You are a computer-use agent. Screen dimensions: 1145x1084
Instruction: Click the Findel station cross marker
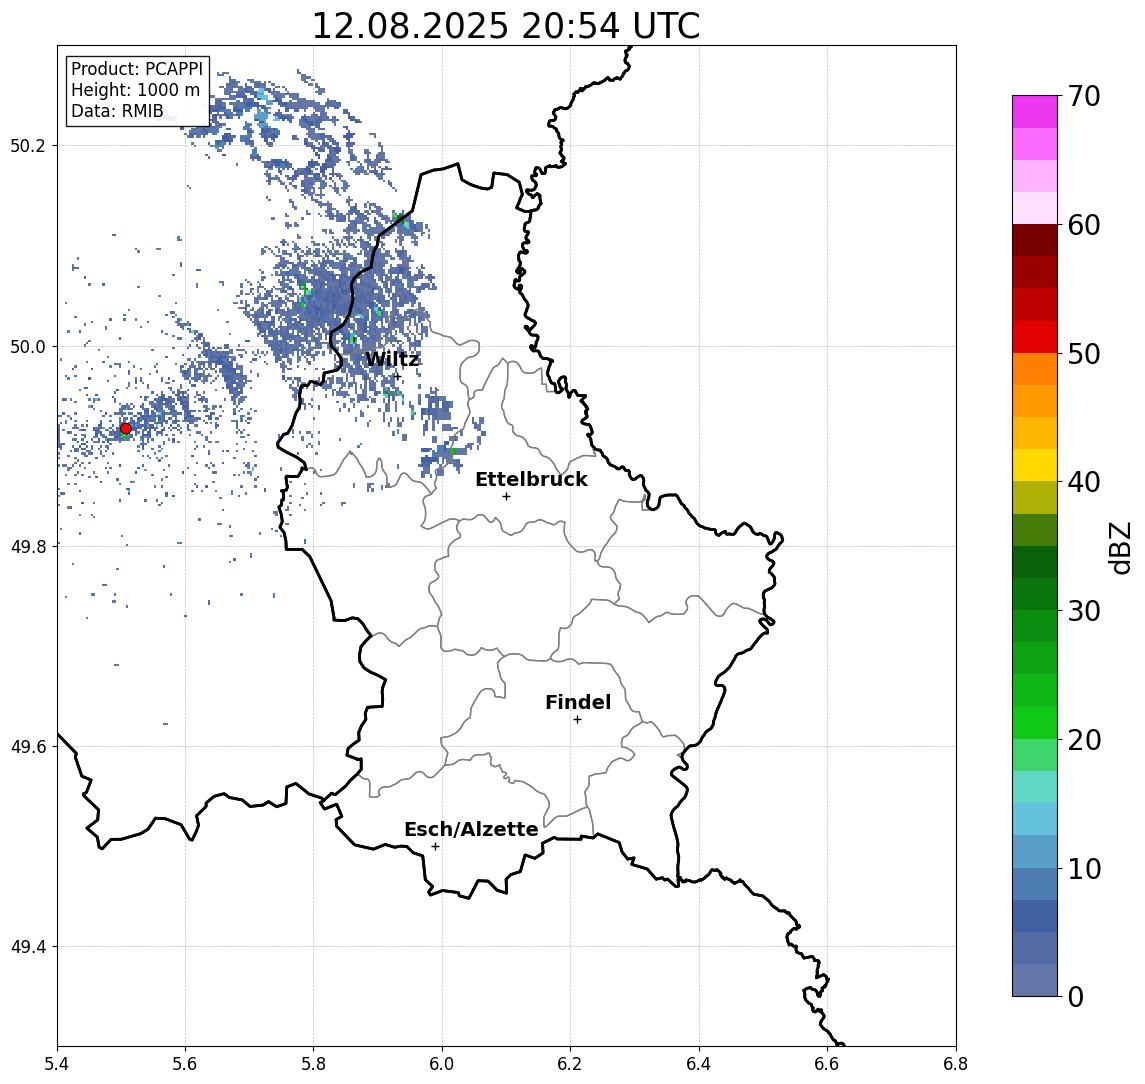tap(578, 720)
